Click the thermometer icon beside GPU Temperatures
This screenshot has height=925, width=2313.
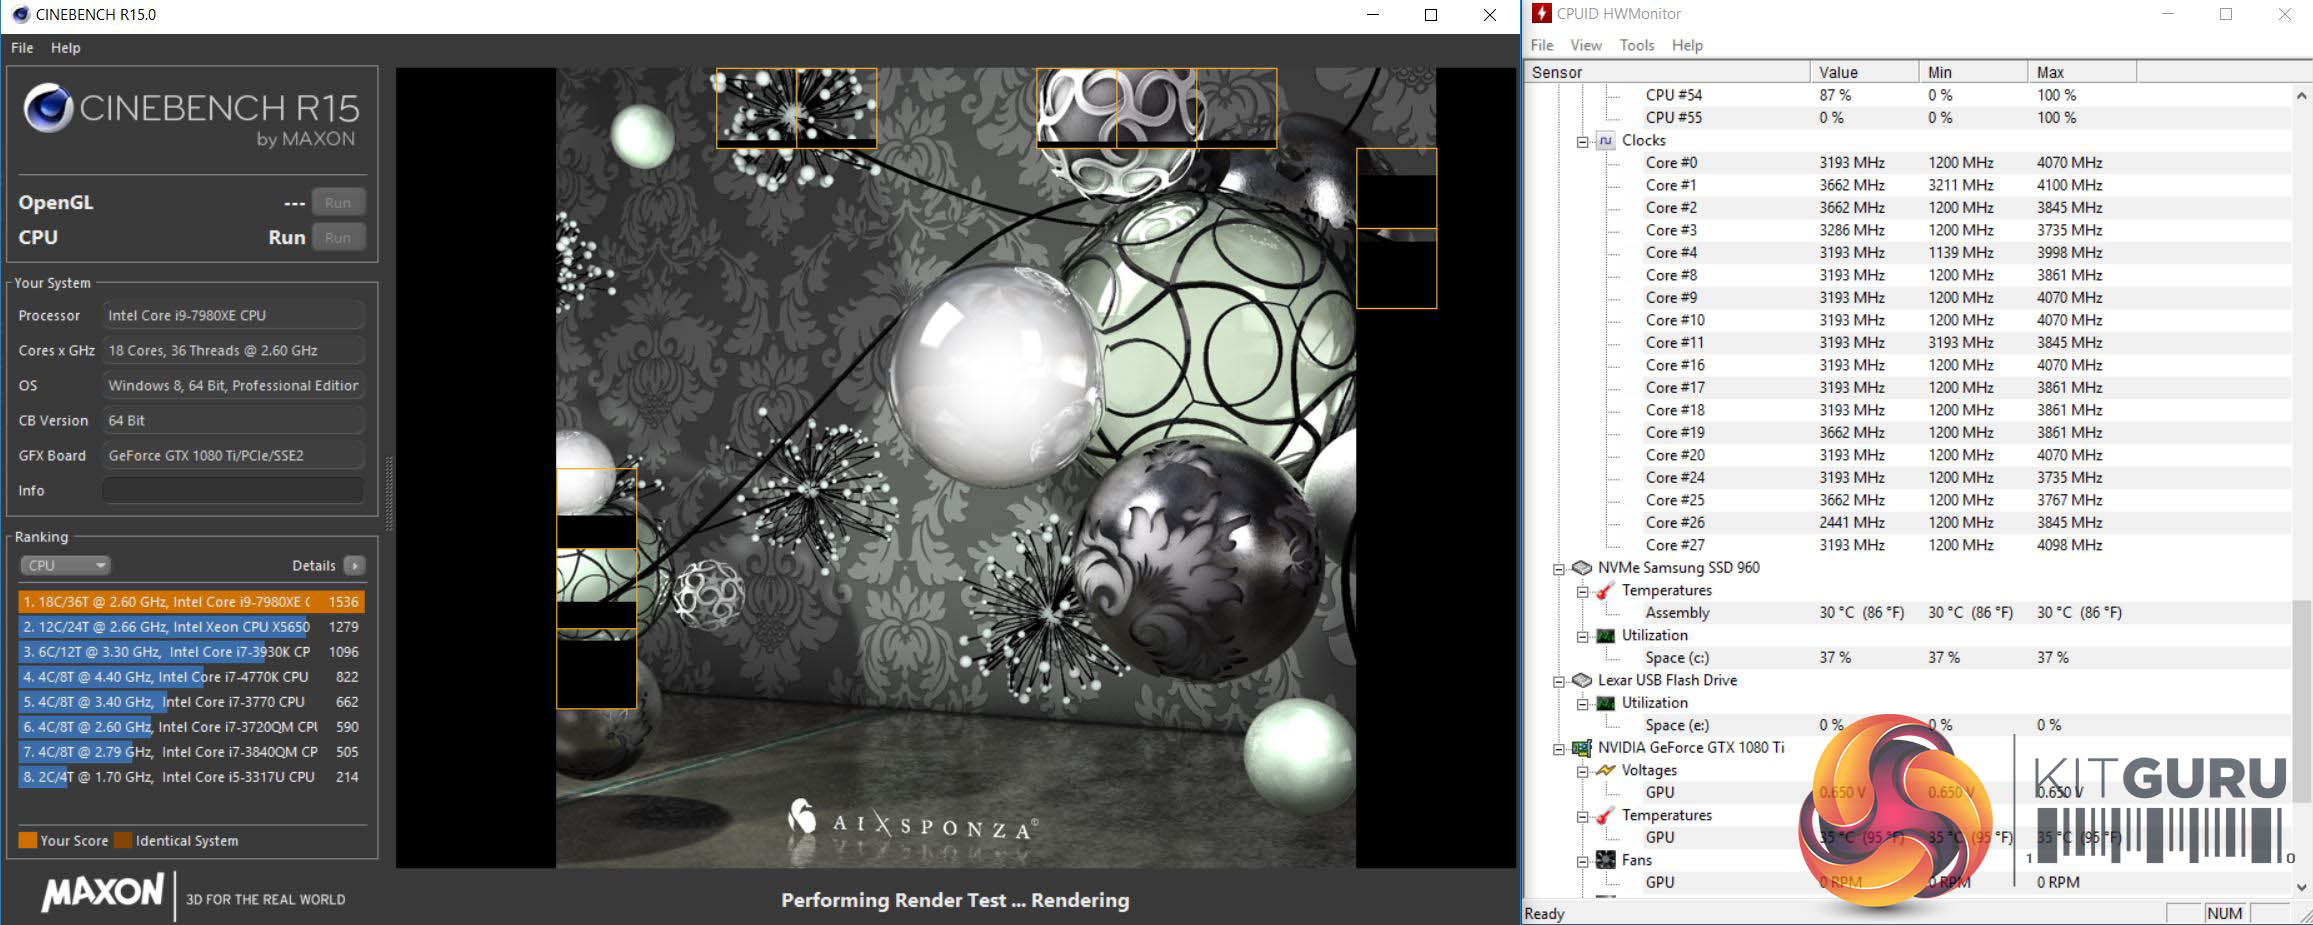1605,816
